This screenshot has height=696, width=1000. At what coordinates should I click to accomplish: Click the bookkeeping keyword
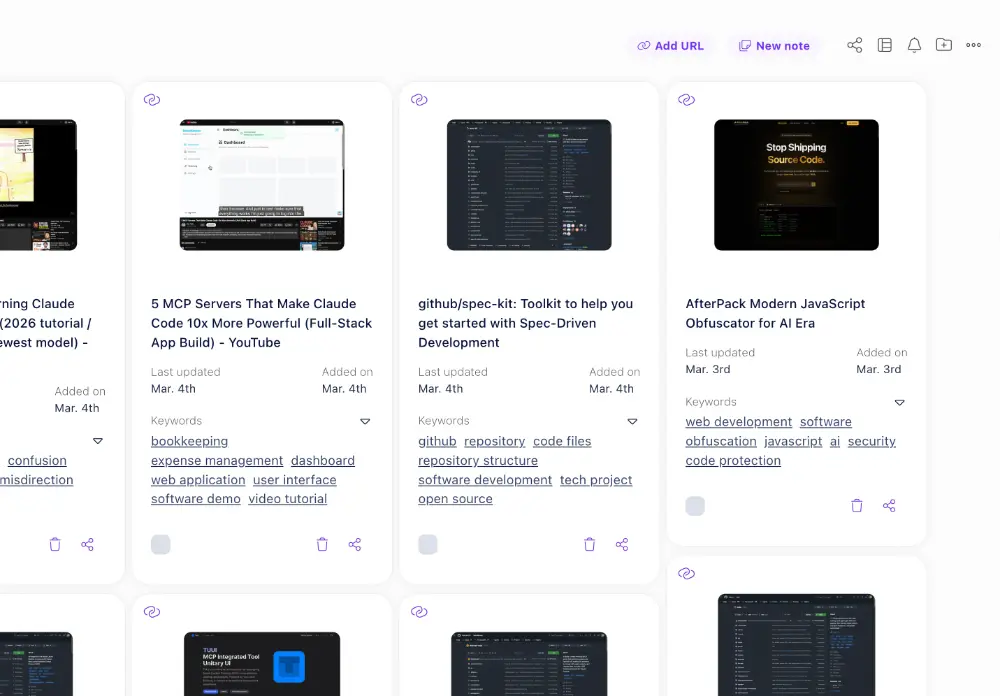pyautogui.click(x=189, y=441)
